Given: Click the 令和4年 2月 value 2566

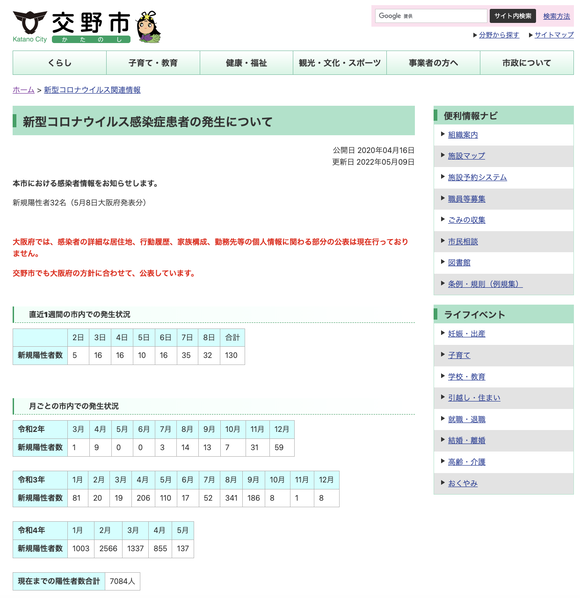Looking at the screenshot, I should (108, 548).
